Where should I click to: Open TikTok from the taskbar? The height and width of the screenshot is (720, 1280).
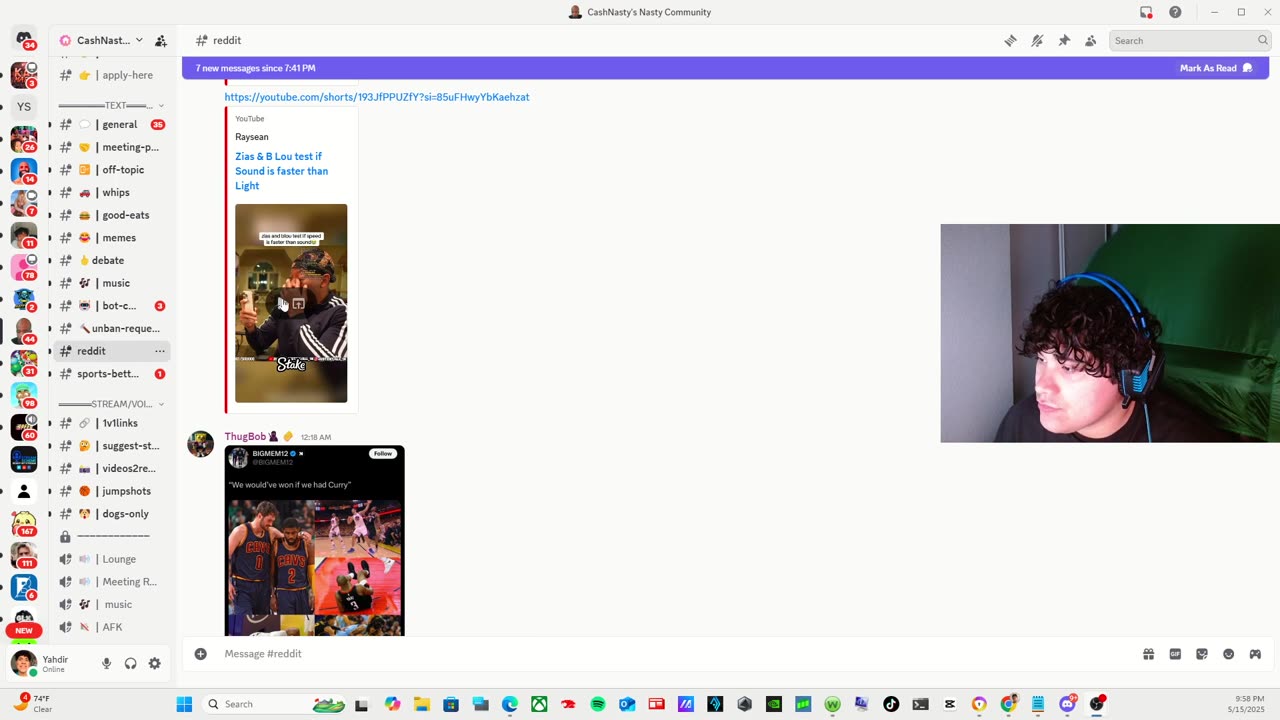891,704
